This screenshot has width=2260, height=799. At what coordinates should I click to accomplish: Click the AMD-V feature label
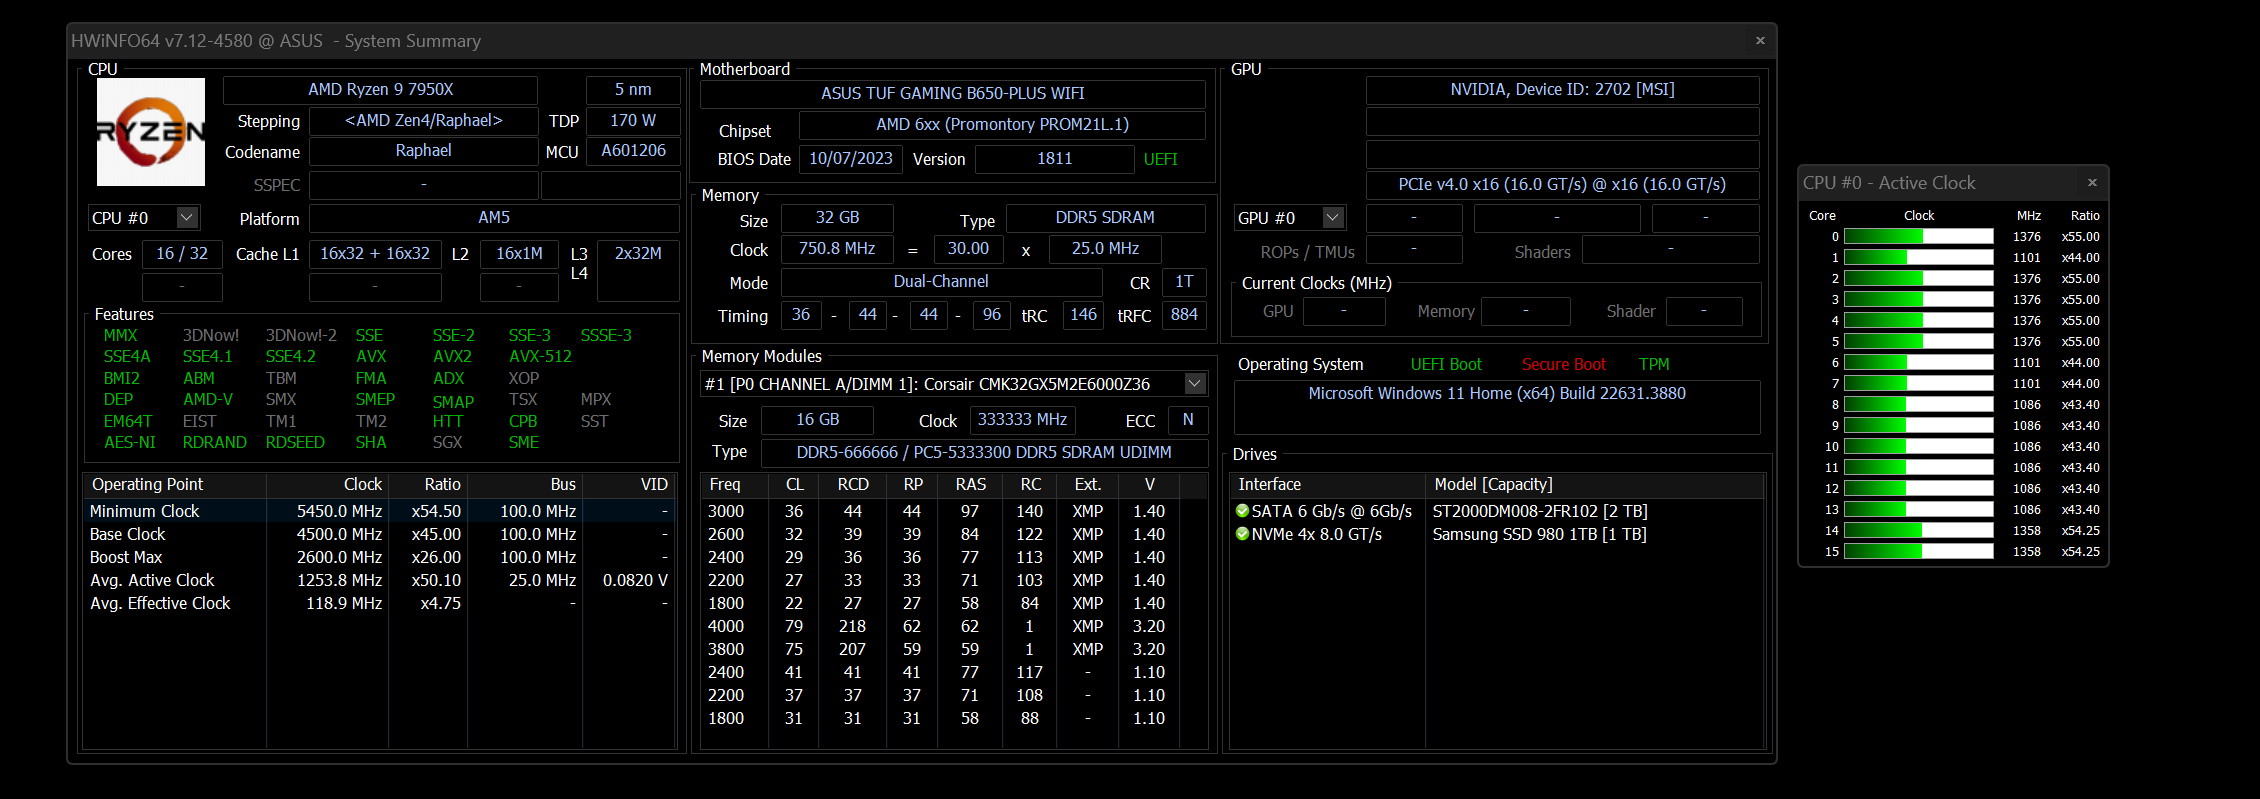click(208, 400)
